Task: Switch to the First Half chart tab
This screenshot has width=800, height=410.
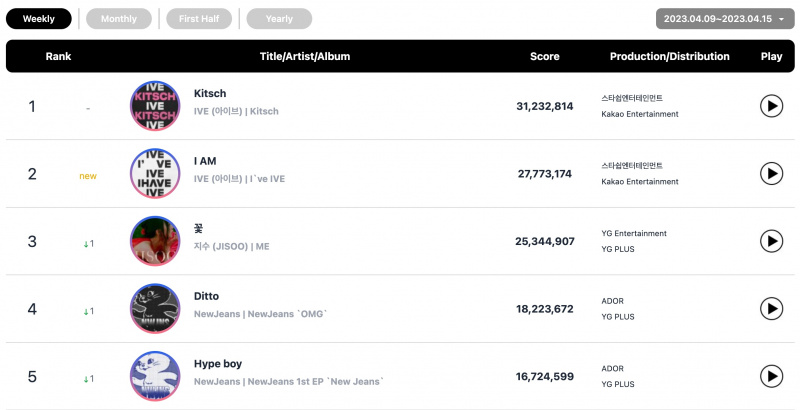Action: [x=199, y=19]
